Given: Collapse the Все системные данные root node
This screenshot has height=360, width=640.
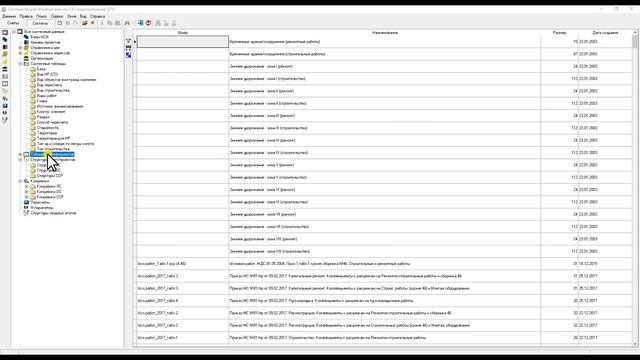Looking at the screenshot, I should coord(14,31).
